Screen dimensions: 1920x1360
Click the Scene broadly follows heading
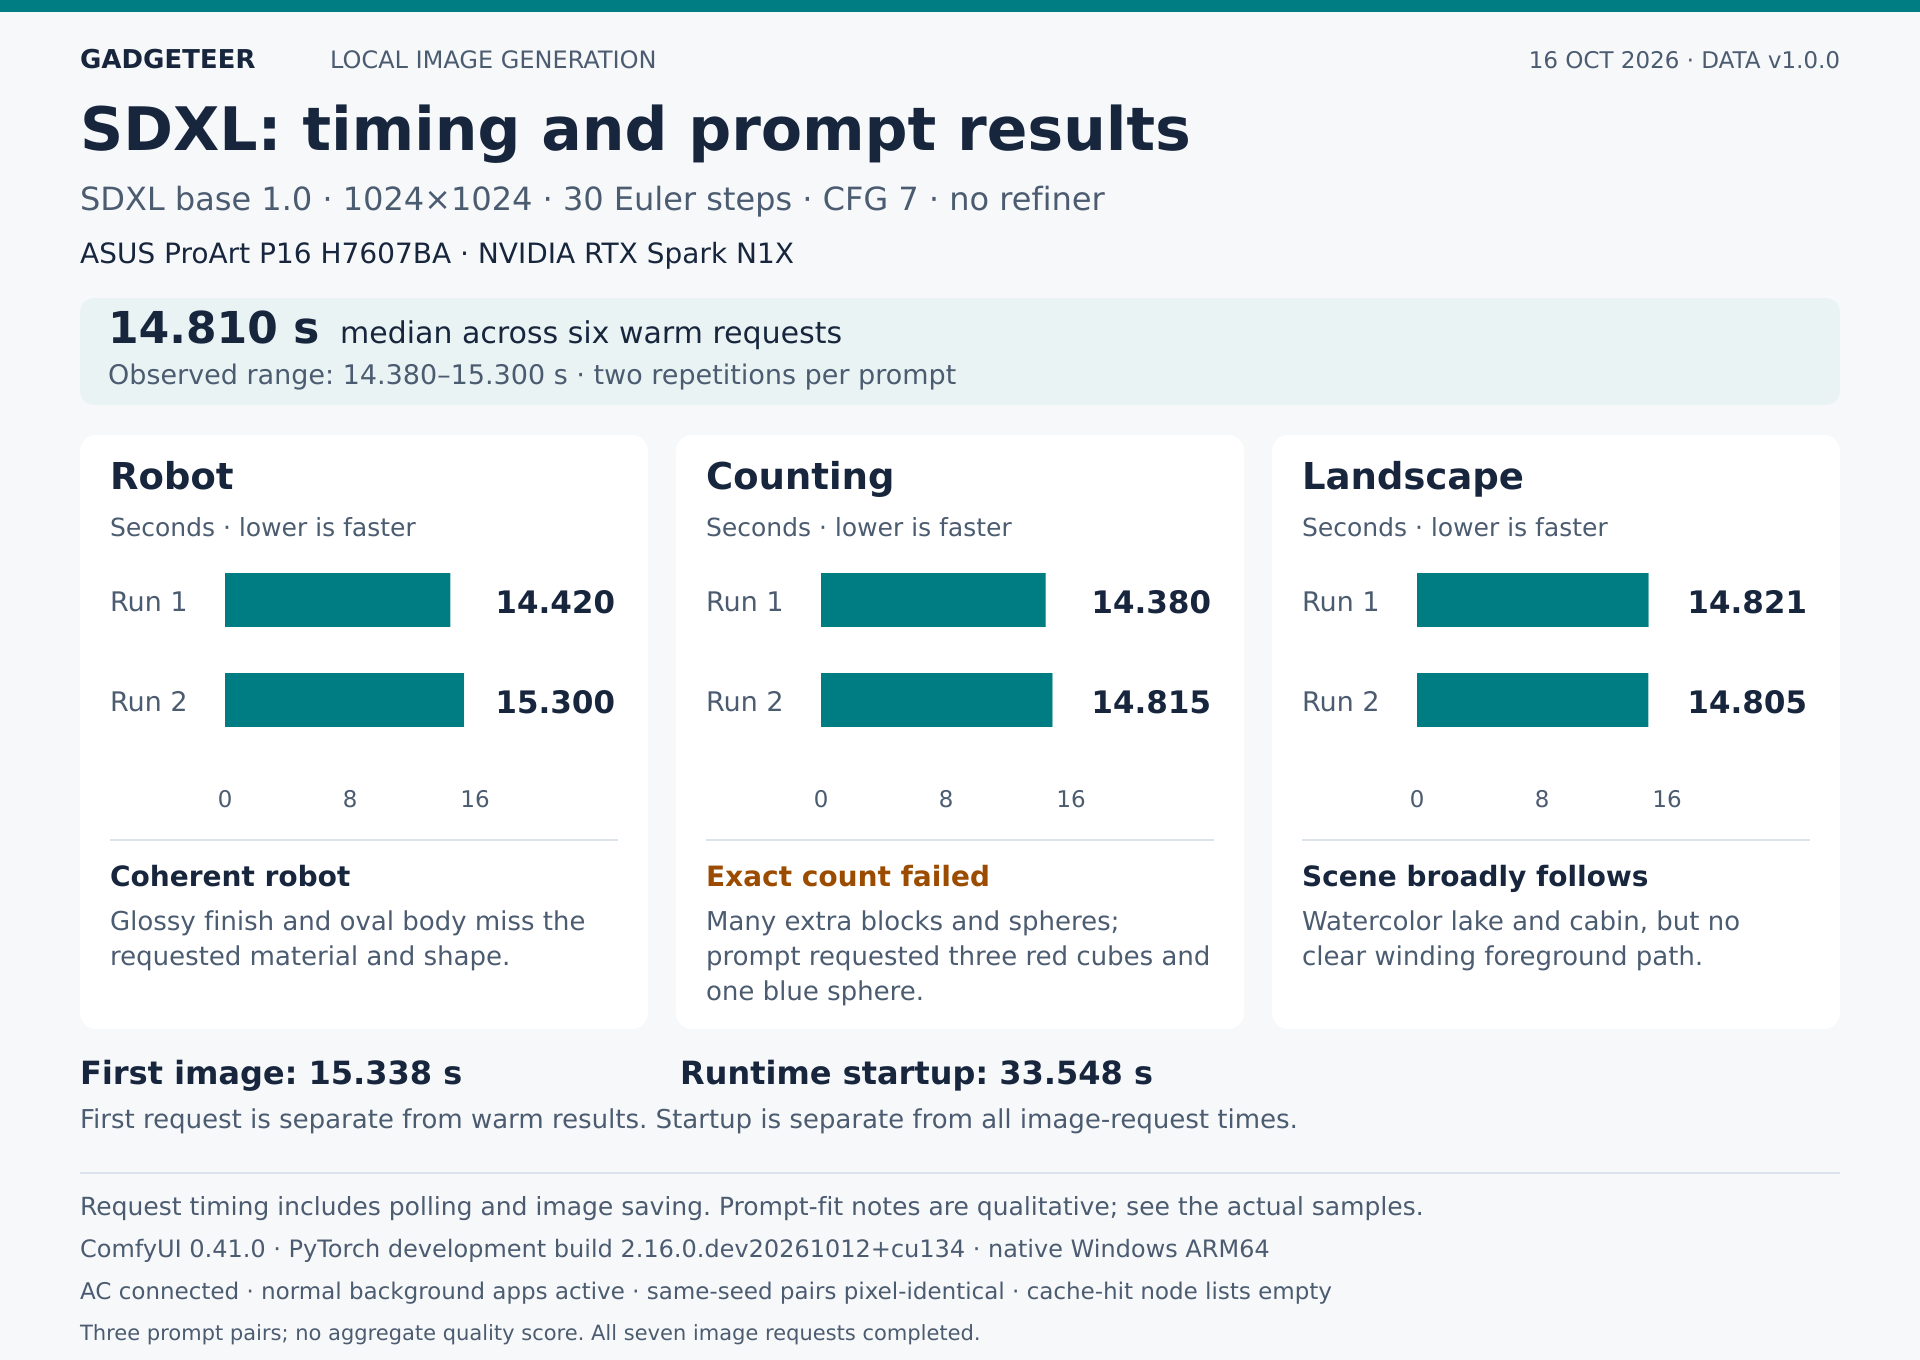[1475, 876]
